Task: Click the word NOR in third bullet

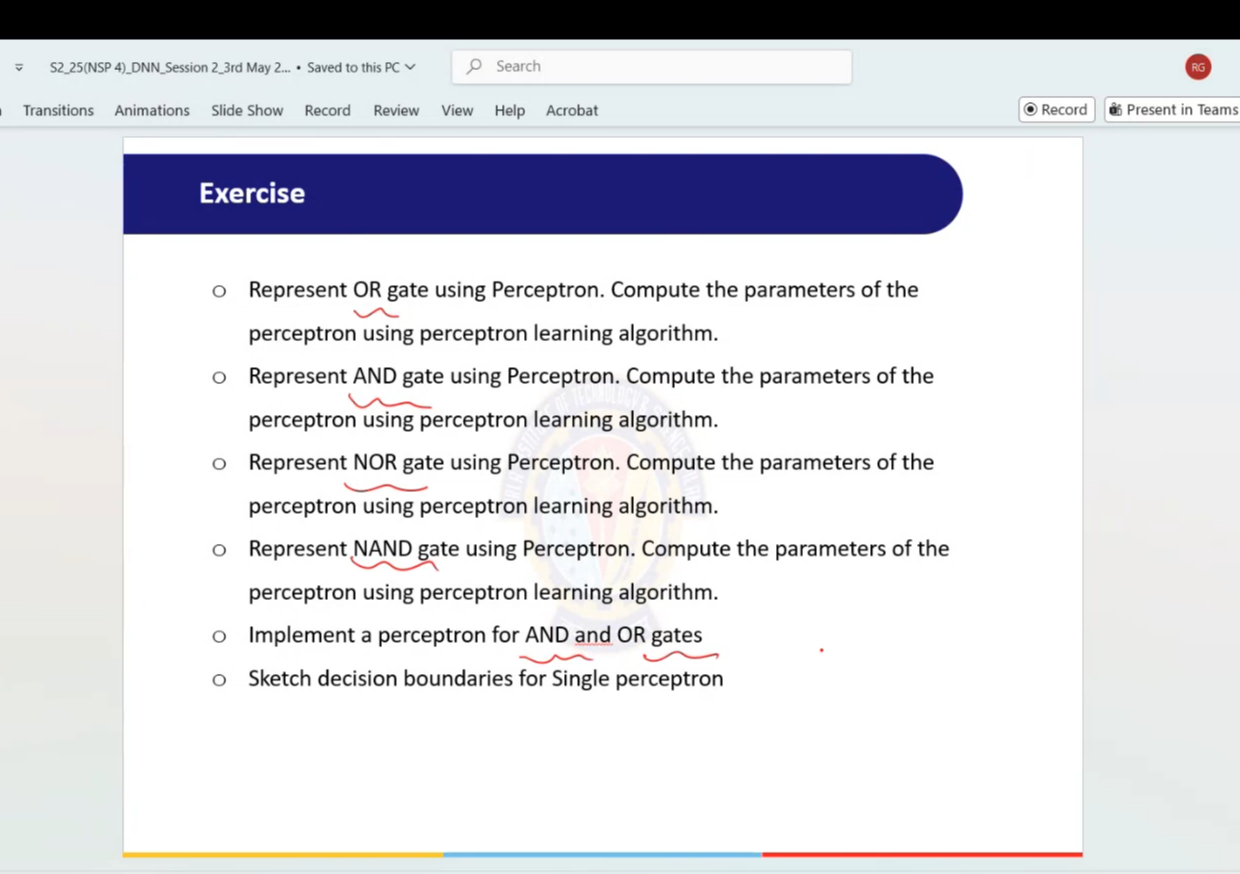Action: [x=375, y=462]
